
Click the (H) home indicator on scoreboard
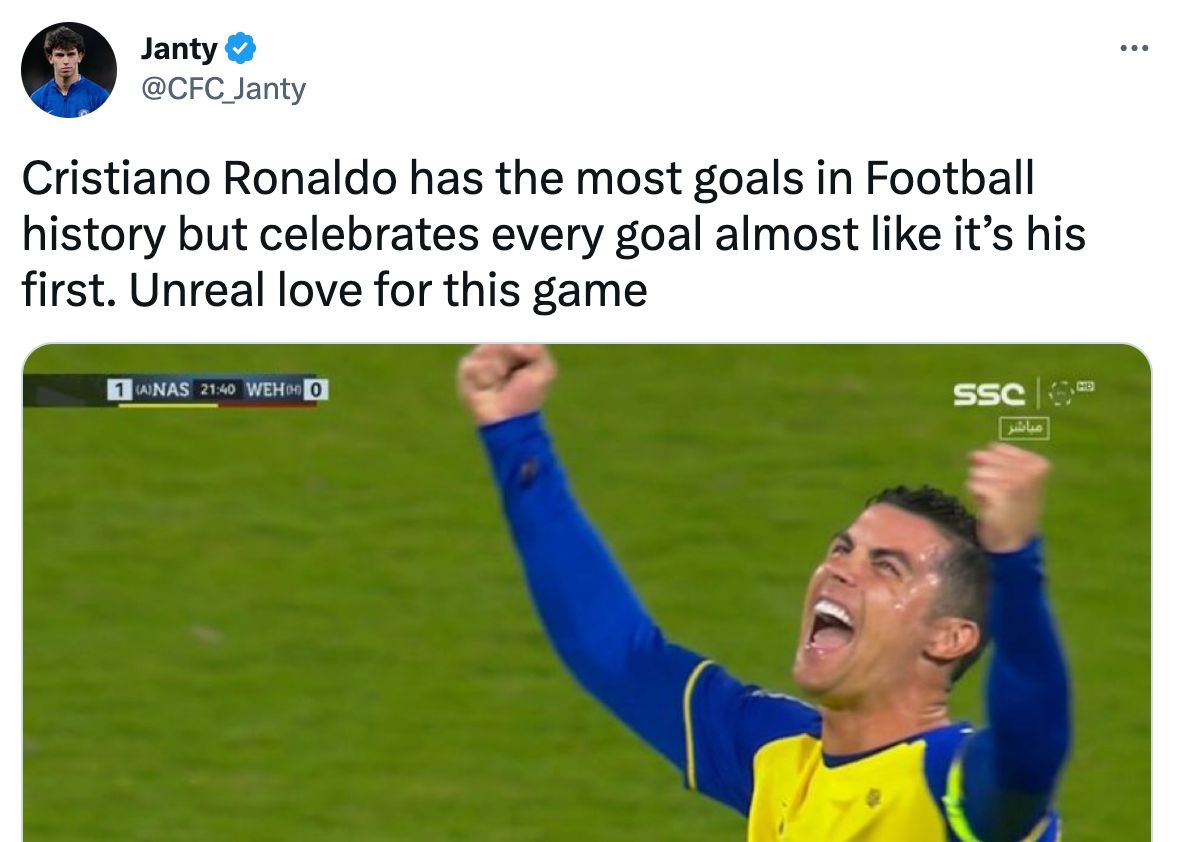point(295,389)
